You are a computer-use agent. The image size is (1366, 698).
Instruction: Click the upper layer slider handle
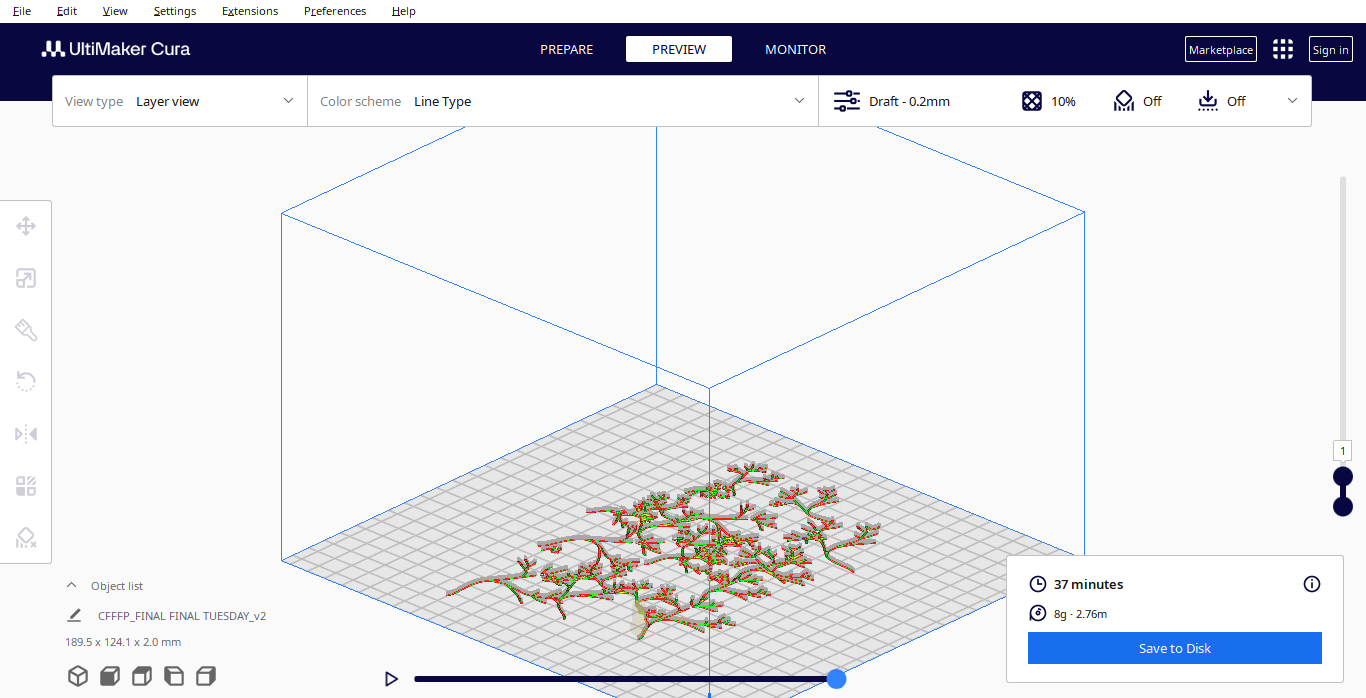[1343, 476]
